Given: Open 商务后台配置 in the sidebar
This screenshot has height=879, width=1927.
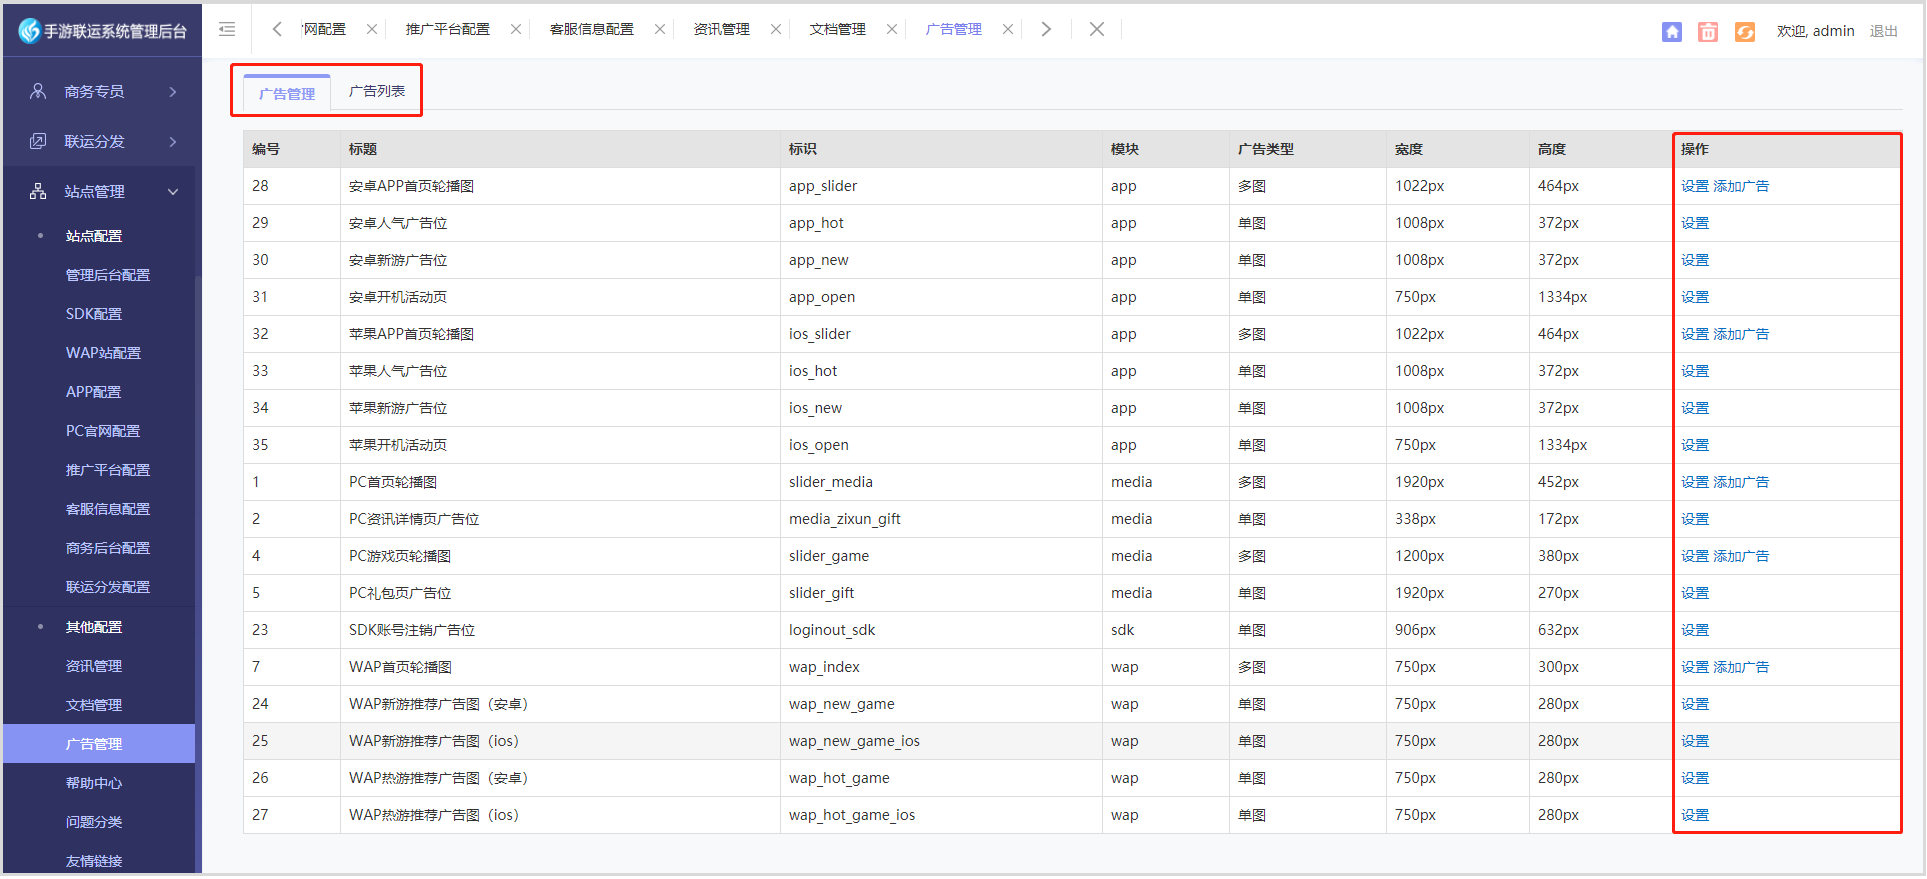Looking at the screenshot, I should pyautogui.click(x=108, y=548).
